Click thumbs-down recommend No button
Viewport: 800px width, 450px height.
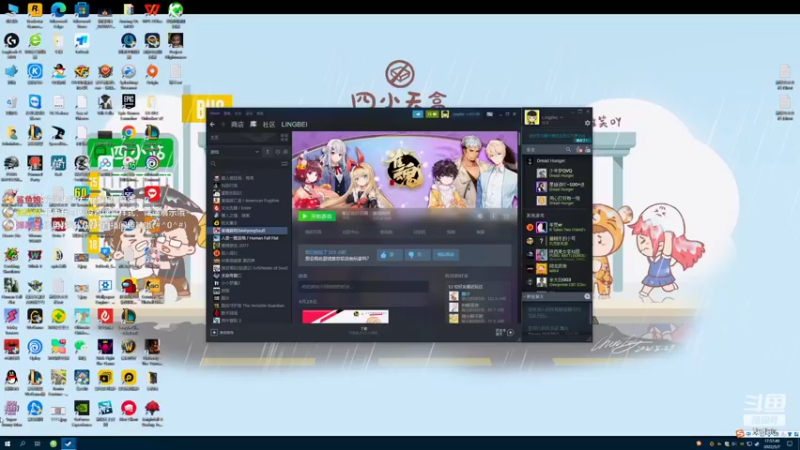(x=417, y=255)
